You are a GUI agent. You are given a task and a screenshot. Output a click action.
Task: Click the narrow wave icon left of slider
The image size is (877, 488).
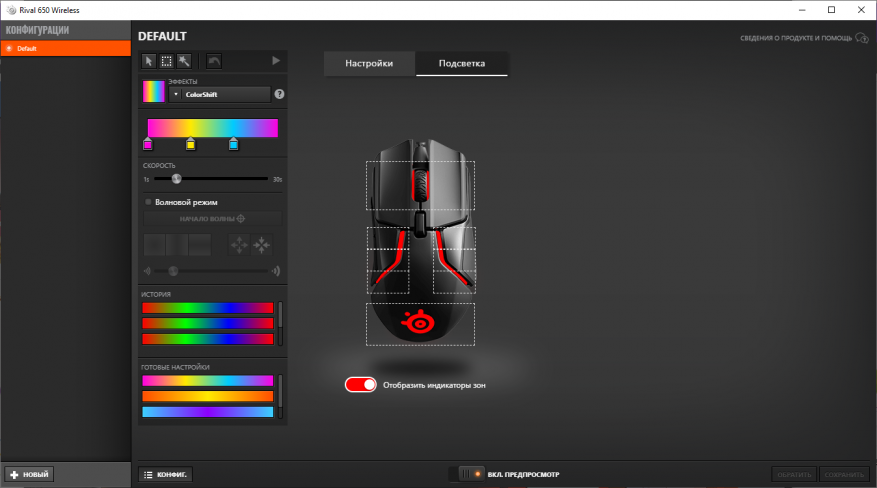pos(147,271)
